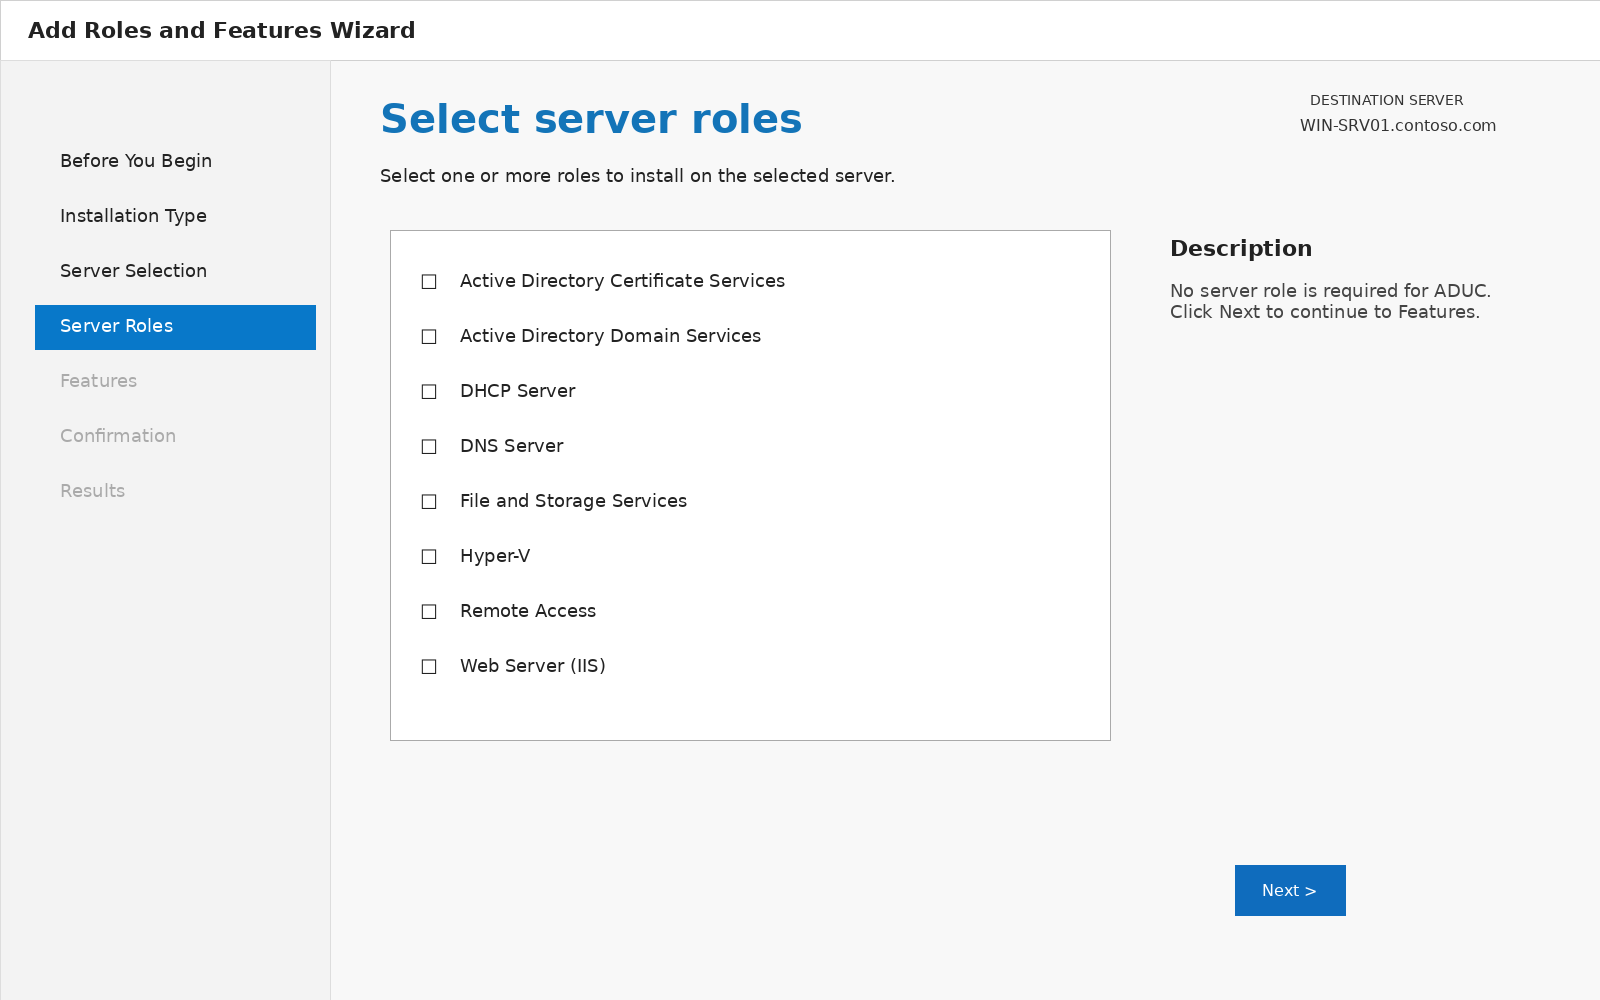Enable Active Directory Domain Services role

coord(429,337)
